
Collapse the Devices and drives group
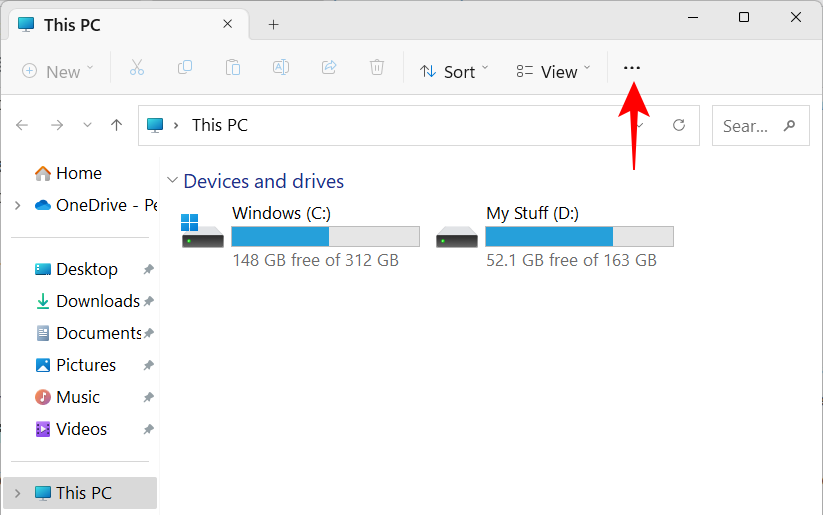(x=172, y=180)
